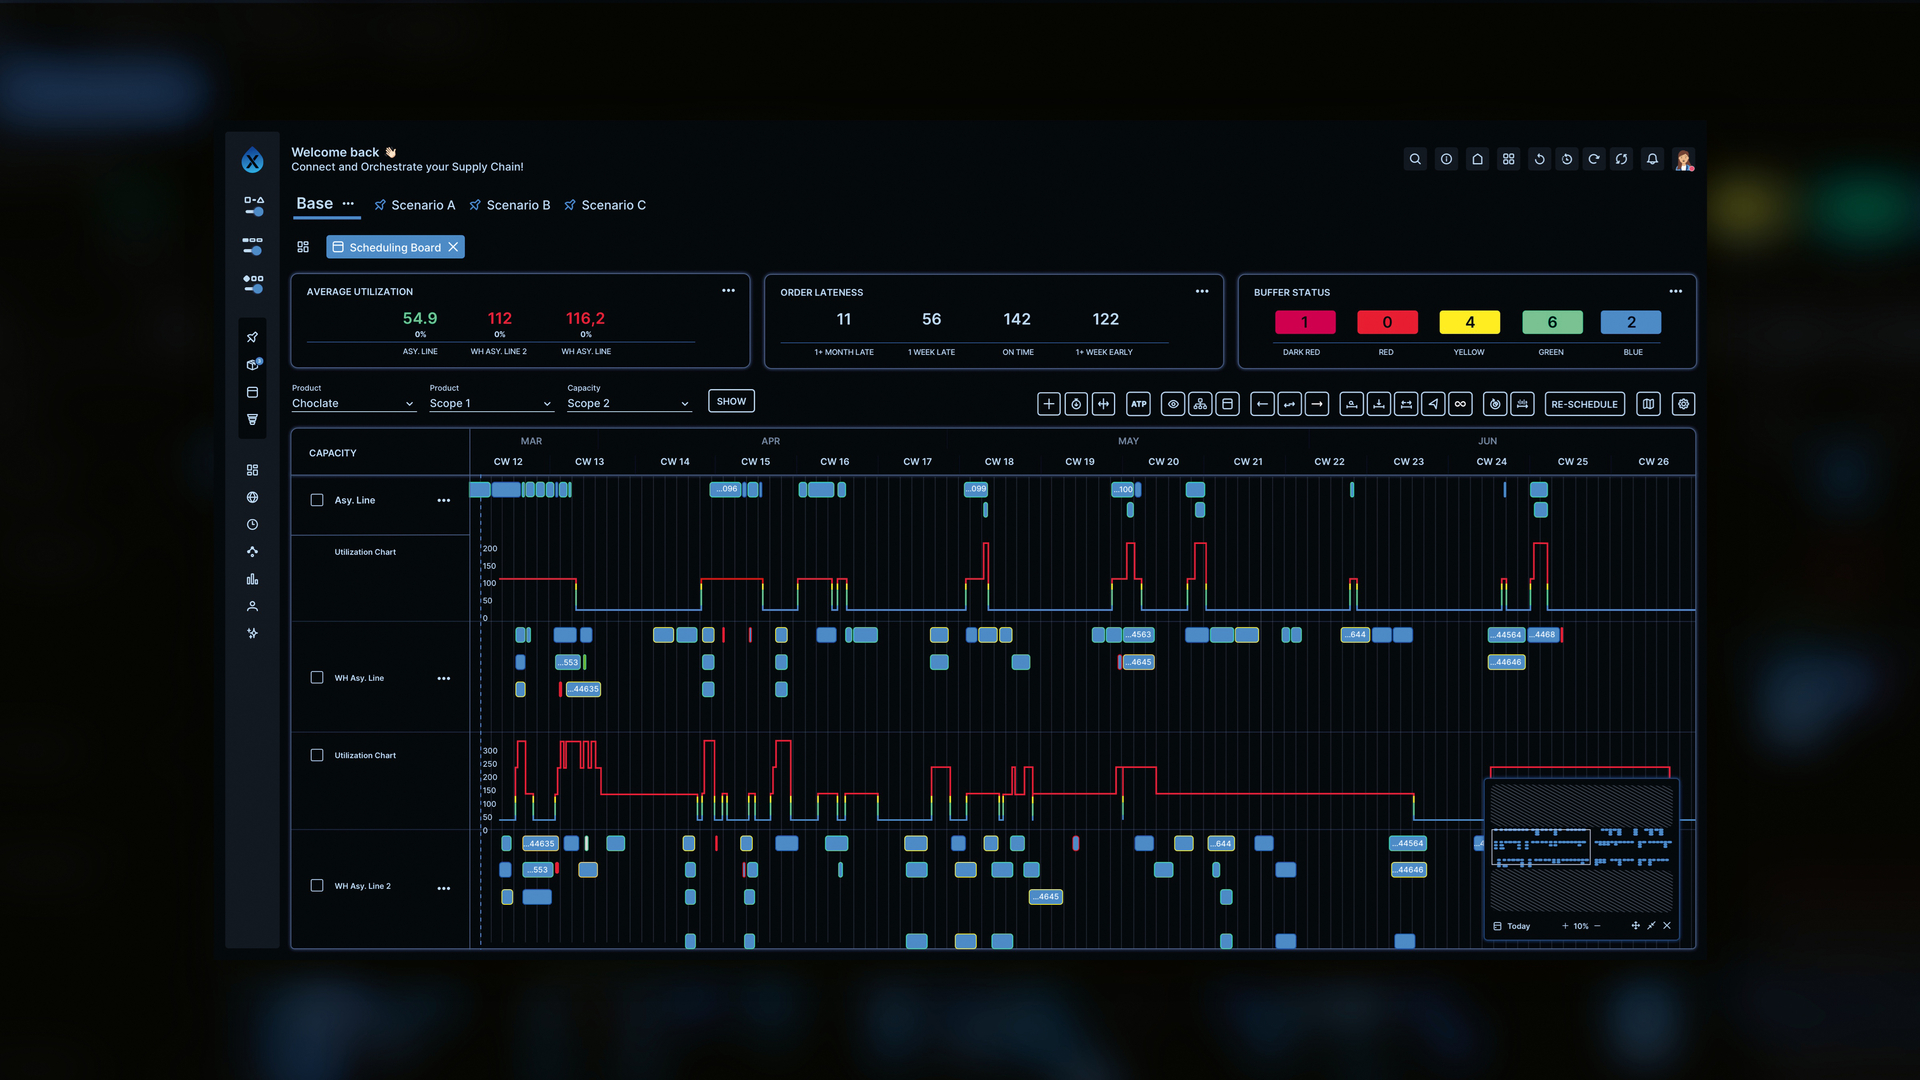Click the notification bell icon
The image size is (1920, 1080).
click(1652, 159)
